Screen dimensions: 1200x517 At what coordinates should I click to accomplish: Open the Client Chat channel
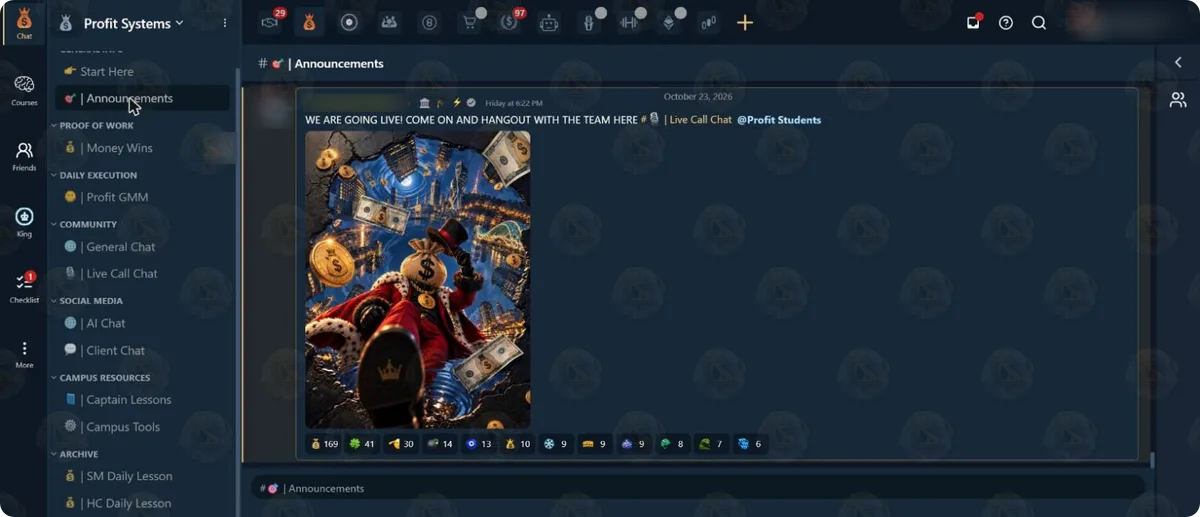[142, 350]
